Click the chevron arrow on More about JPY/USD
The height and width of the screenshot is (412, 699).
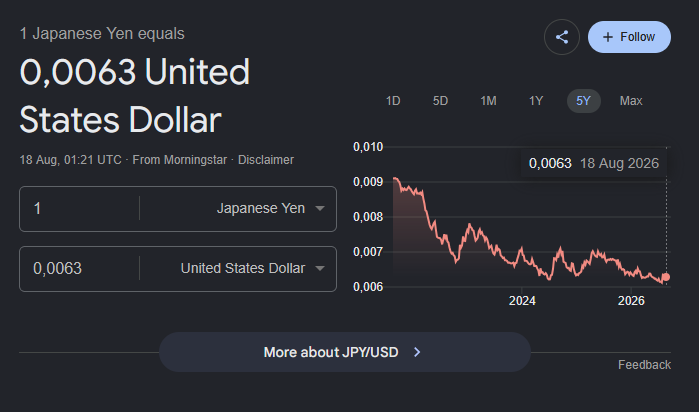tap(417, 352)
